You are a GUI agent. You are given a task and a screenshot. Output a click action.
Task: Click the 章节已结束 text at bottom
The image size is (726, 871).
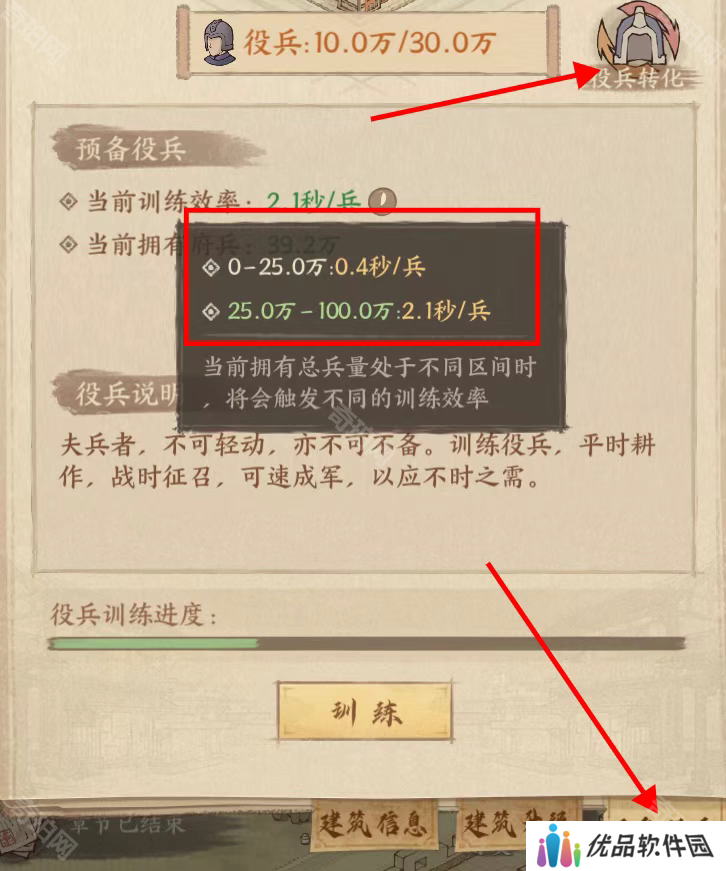pos(127,825)
